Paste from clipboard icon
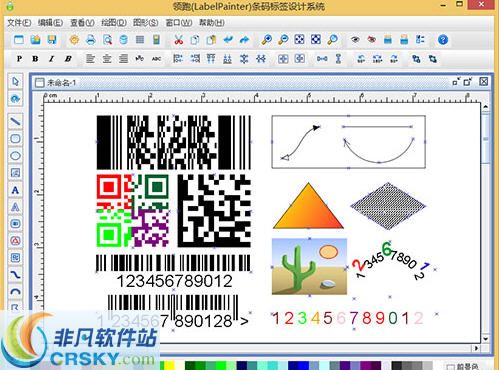The image size is (499, 370). coord(211,40)
